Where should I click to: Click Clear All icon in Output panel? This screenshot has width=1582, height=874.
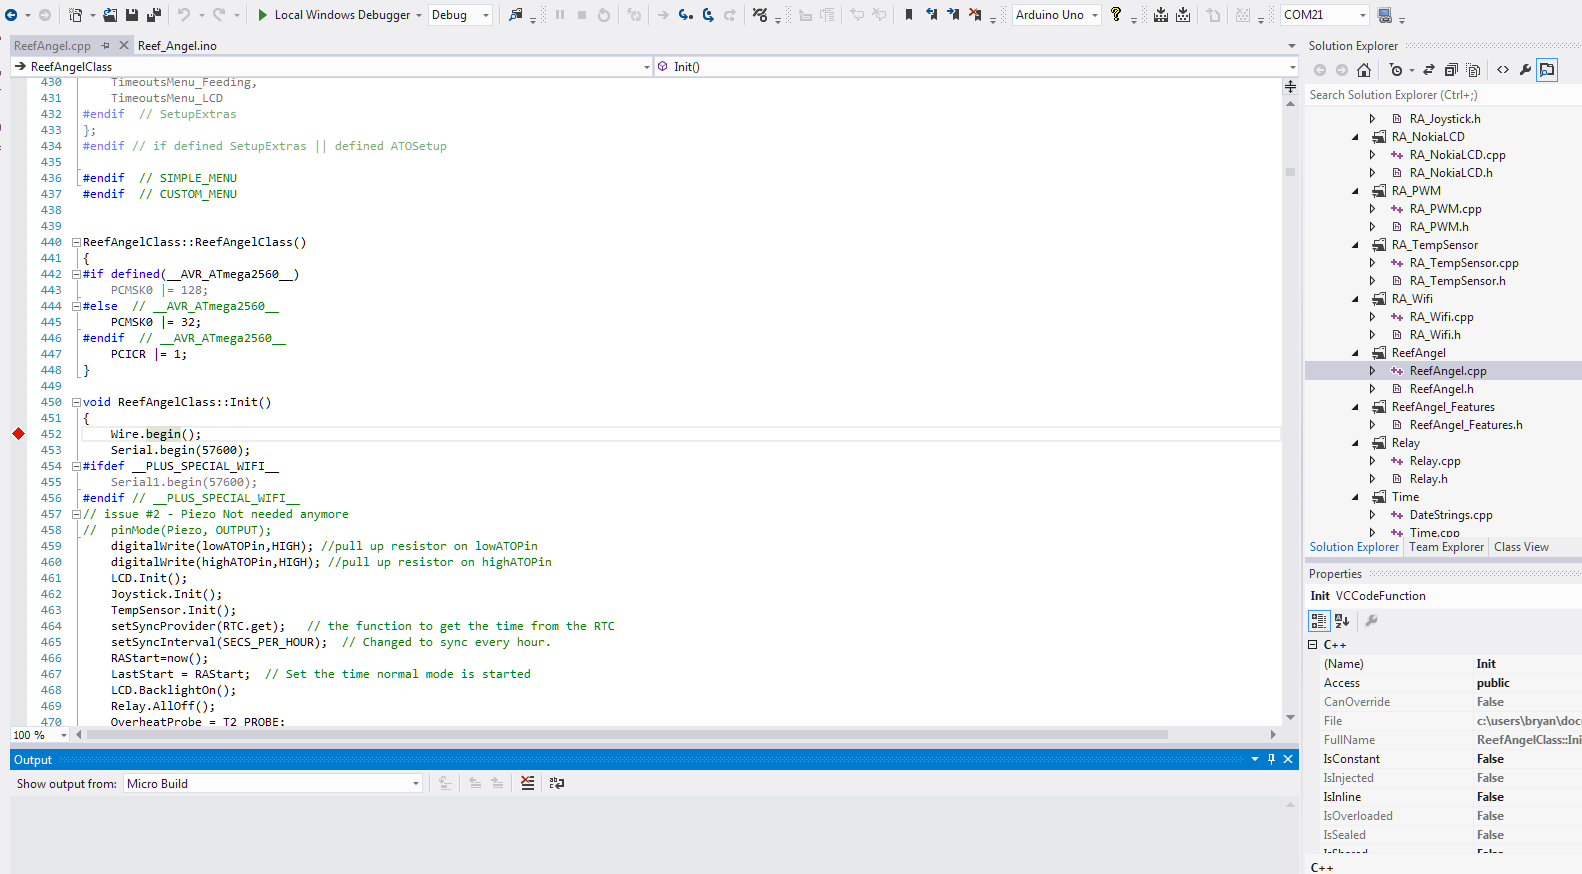[x=527, y=783]
